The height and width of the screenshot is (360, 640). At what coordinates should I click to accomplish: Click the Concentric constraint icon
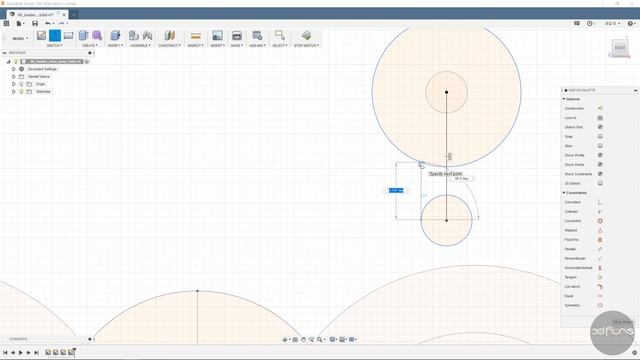(x=600, y=221)
